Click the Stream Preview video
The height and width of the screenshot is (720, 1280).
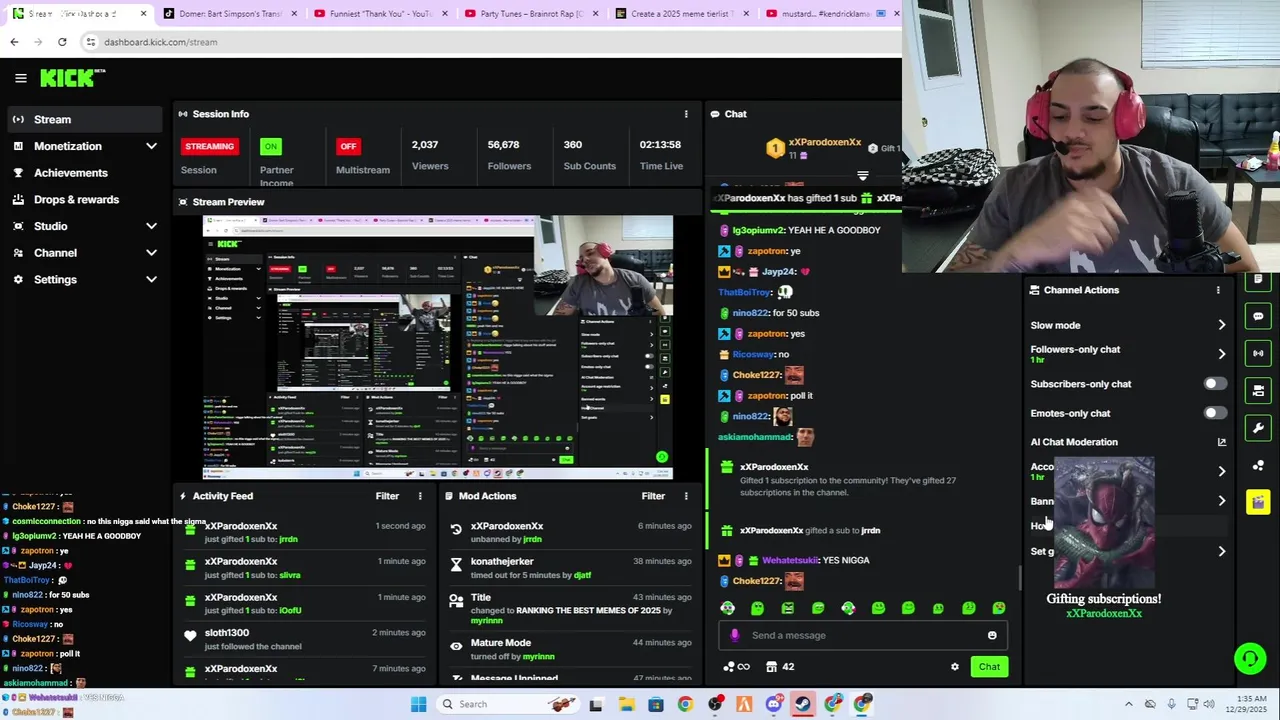click(437, 347)
